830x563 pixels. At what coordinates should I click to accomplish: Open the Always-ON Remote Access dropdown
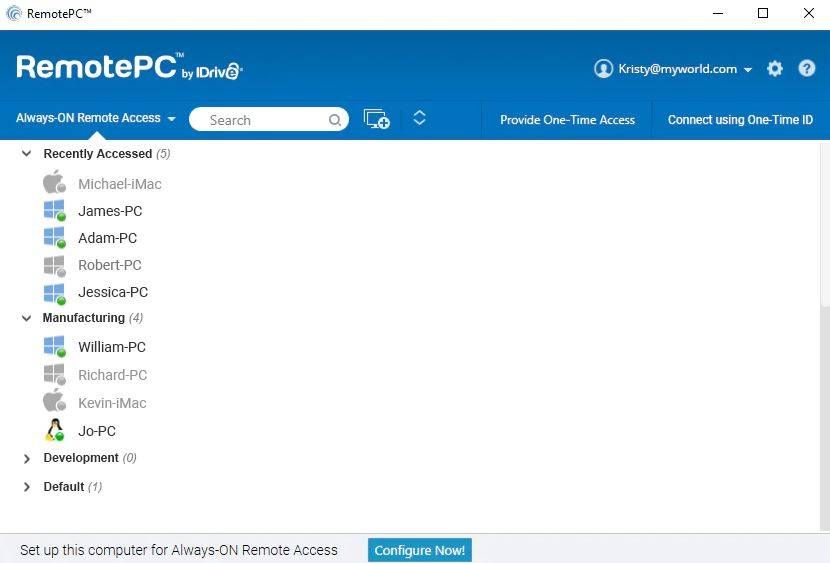point(96,118)
